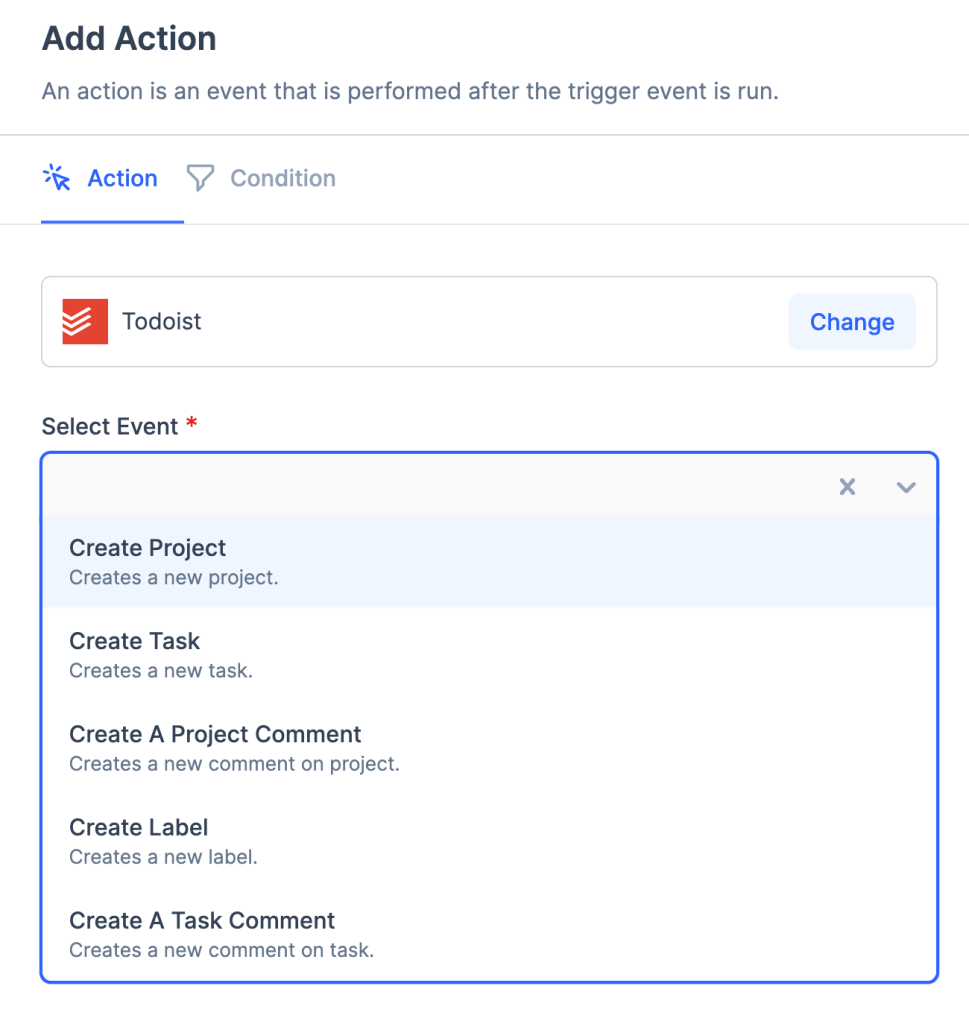Click the "Creates a new comment on project." text
Screen dimensions: 969x1024
pyautogui.click(x=234, y=764)
